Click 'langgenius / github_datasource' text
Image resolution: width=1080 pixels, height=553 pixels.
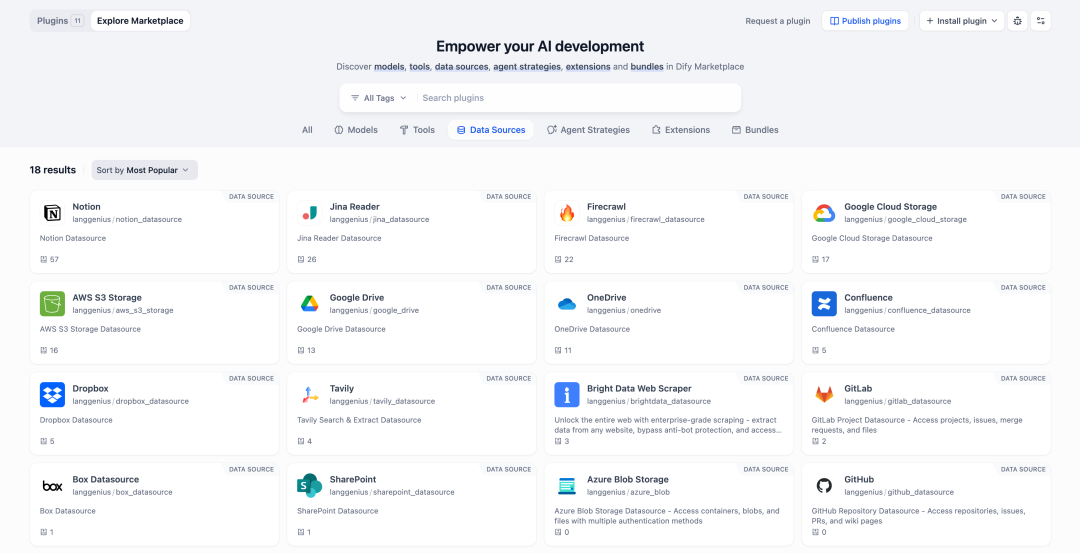coord(899,492)
